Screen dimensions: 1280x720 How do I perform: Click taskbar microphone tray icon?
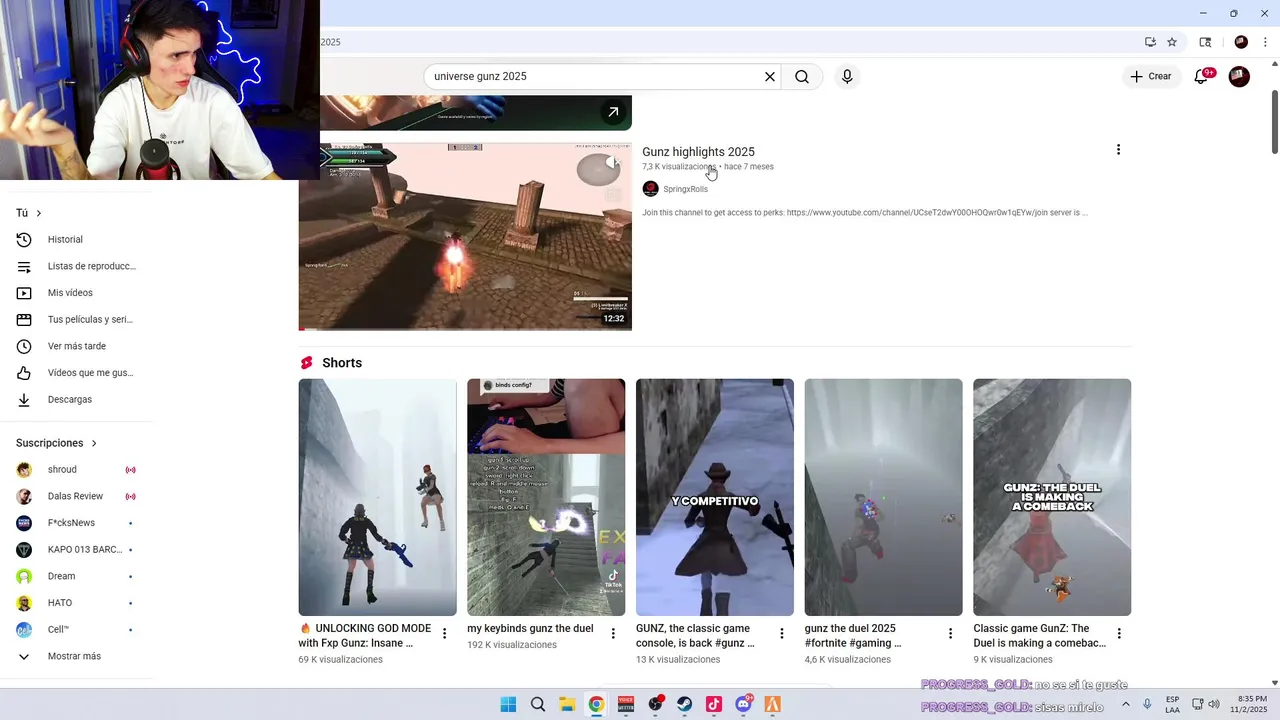click(x=1148, y=704)
